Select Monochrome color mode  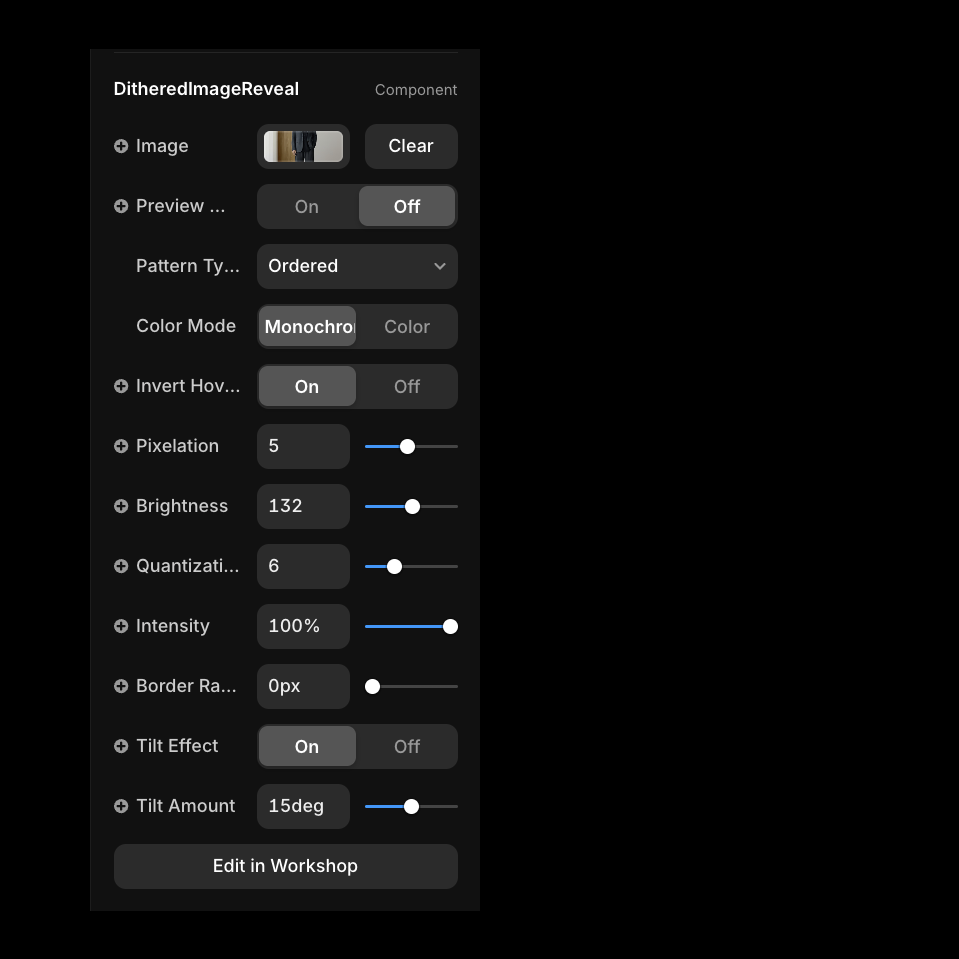308,326
